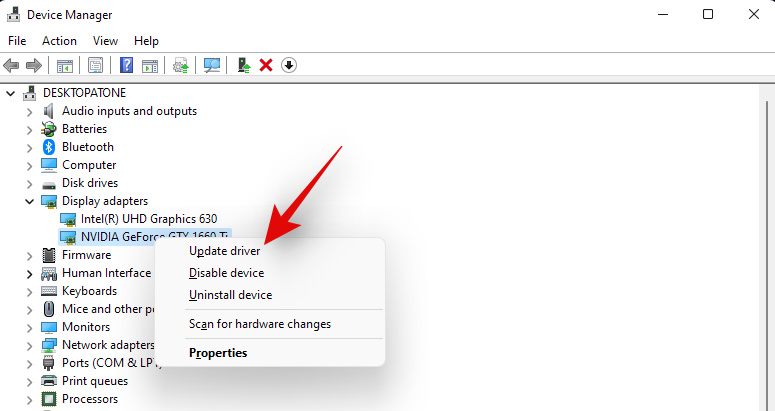
Task: Choose Disable device from context menu
Action: coord(270,273)
